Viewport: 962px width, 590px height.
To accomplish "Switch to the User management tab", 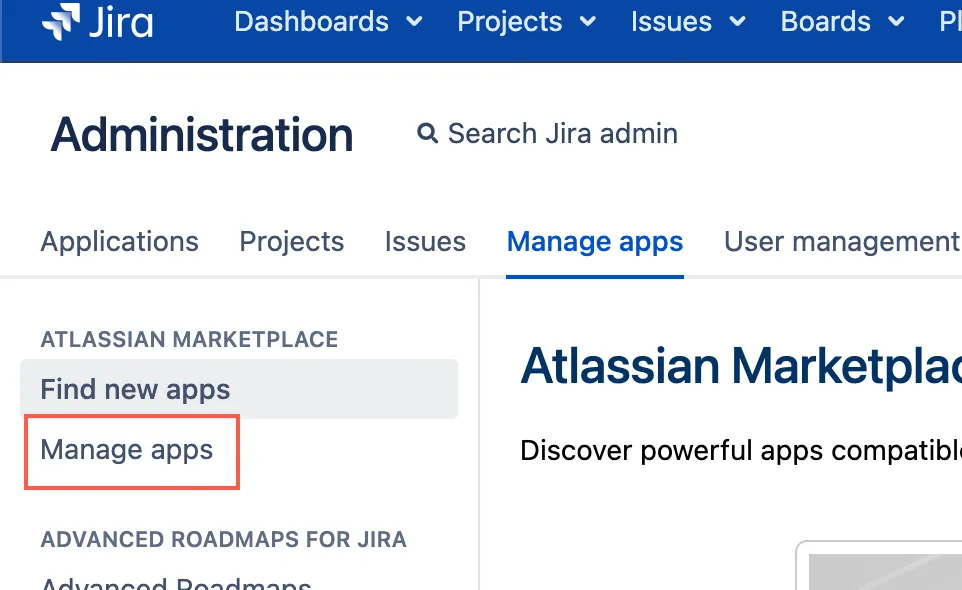I will [842, 242].
